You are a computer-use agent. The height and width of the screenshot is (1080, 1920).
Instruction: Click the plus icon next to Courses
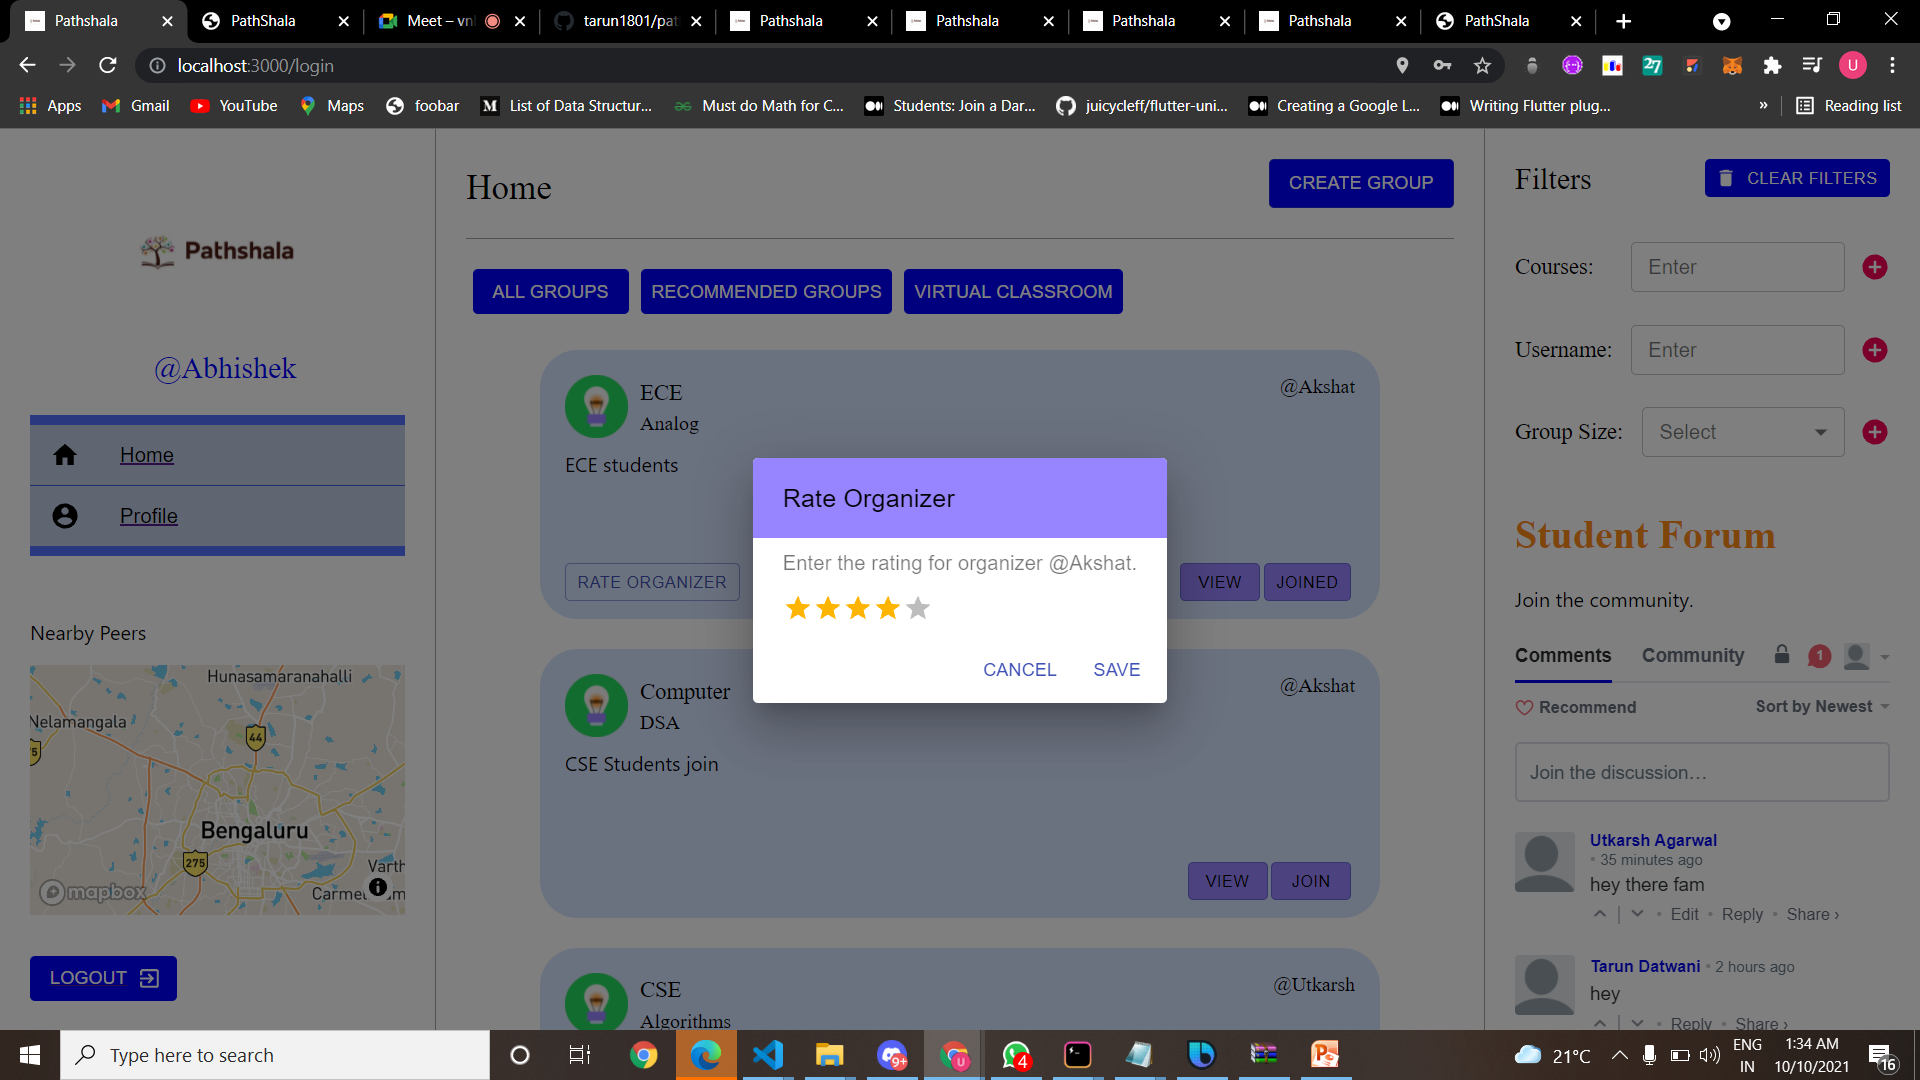(x=1874, y=267)
